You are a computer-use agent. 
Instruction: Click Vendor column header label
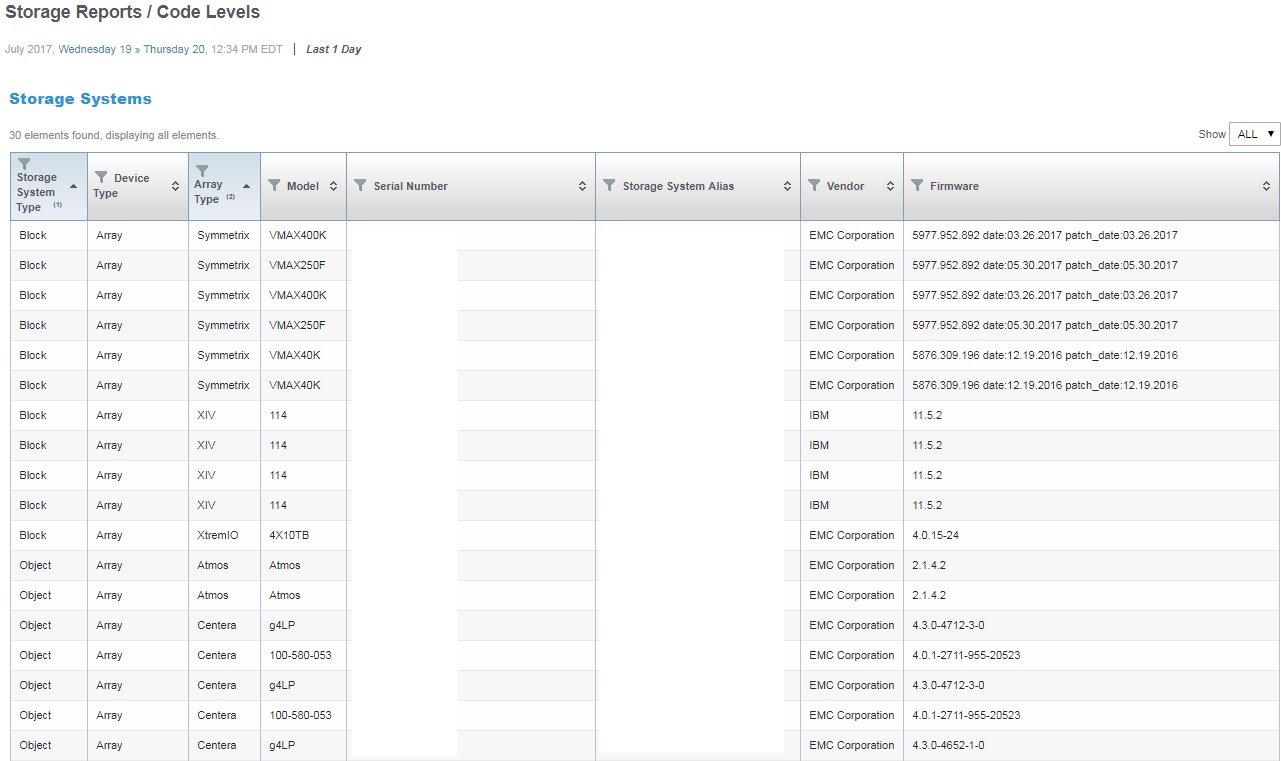point(846,186)
